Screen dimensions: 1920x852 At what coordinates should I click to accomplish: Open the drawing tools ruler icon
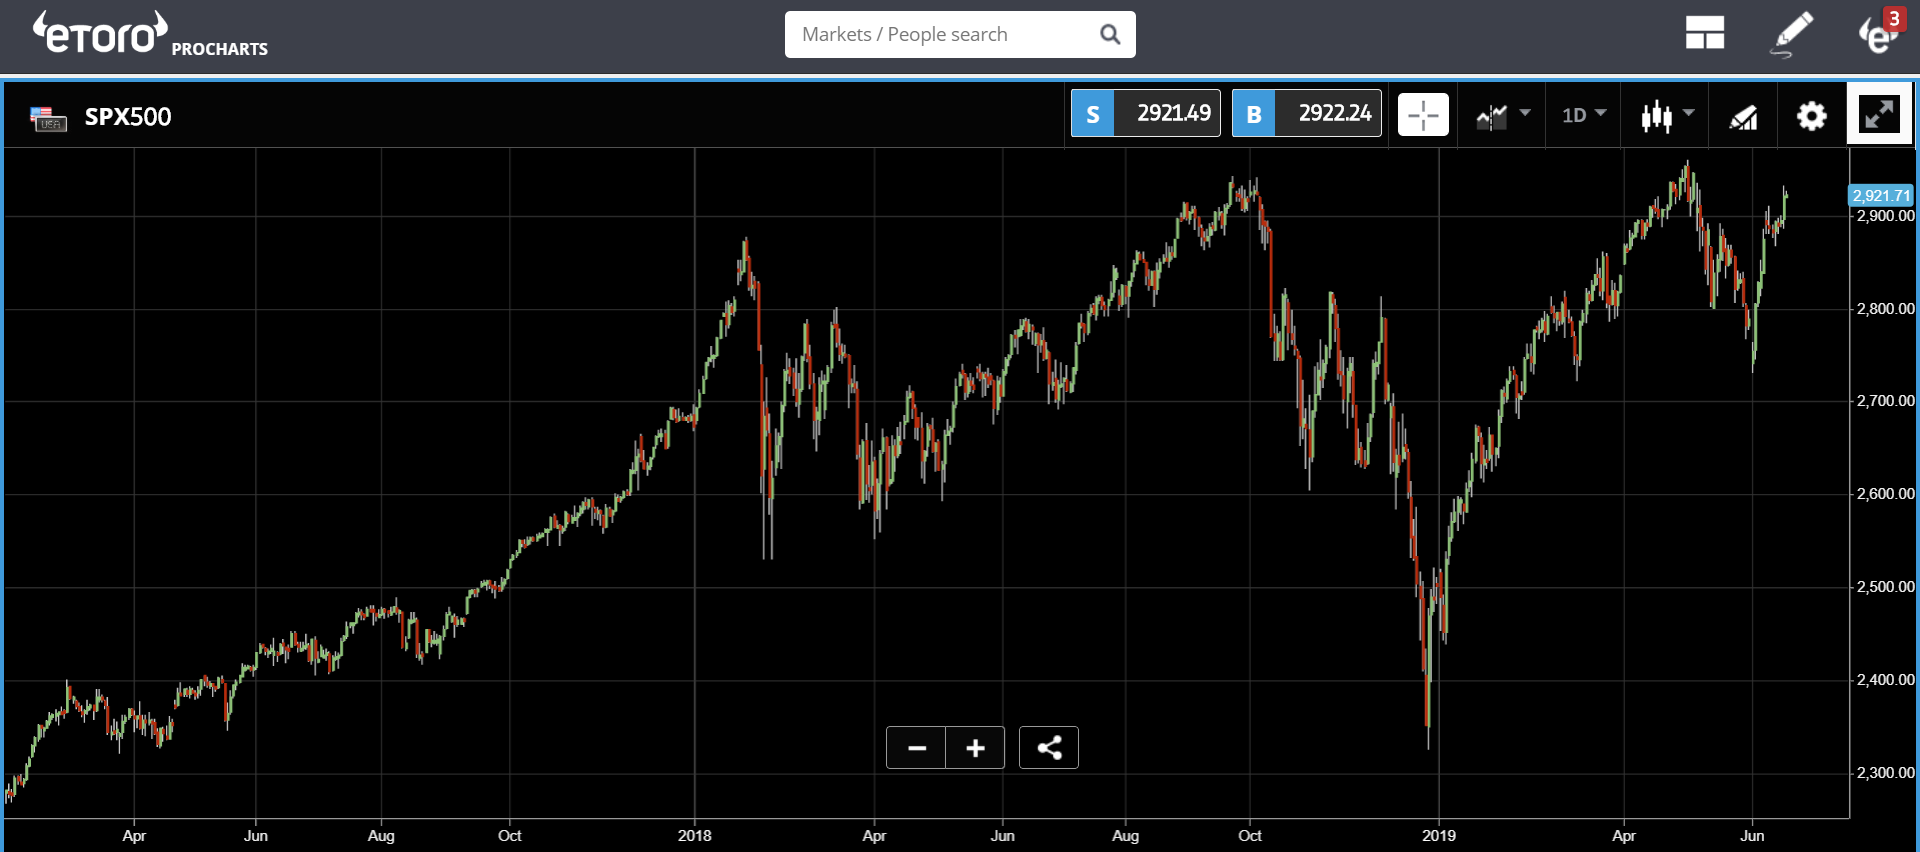pyautogui.click(x=1743, y=117)
